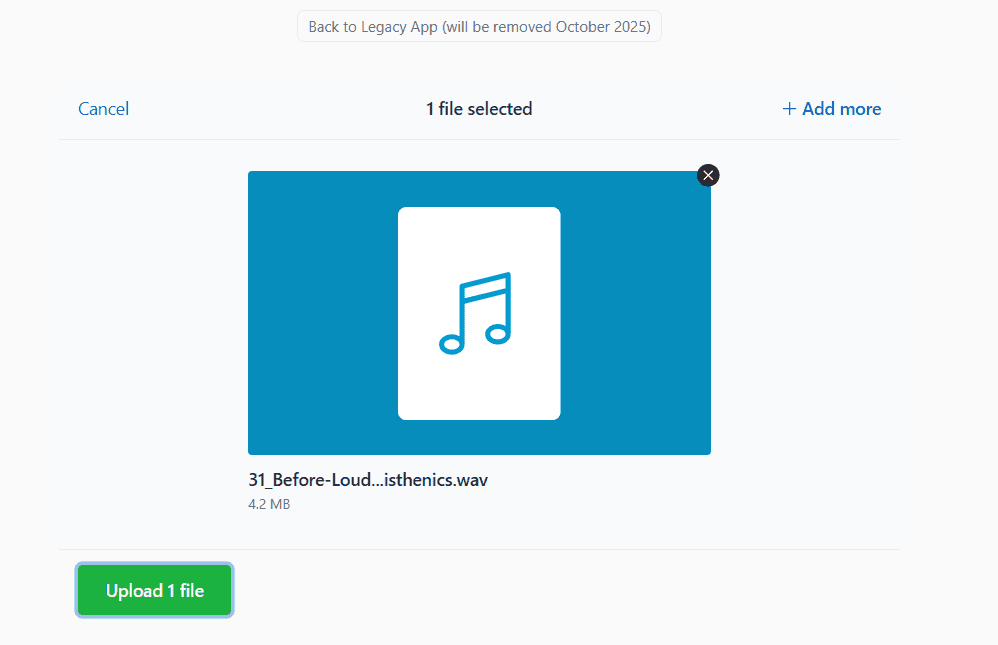Click the word "Upload" on the green button
This screenshot has height=645, width=998.
134,591
